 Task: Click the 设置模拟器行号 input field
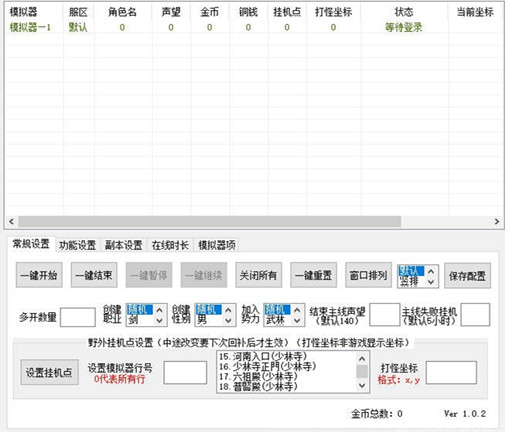coord(185,372)
